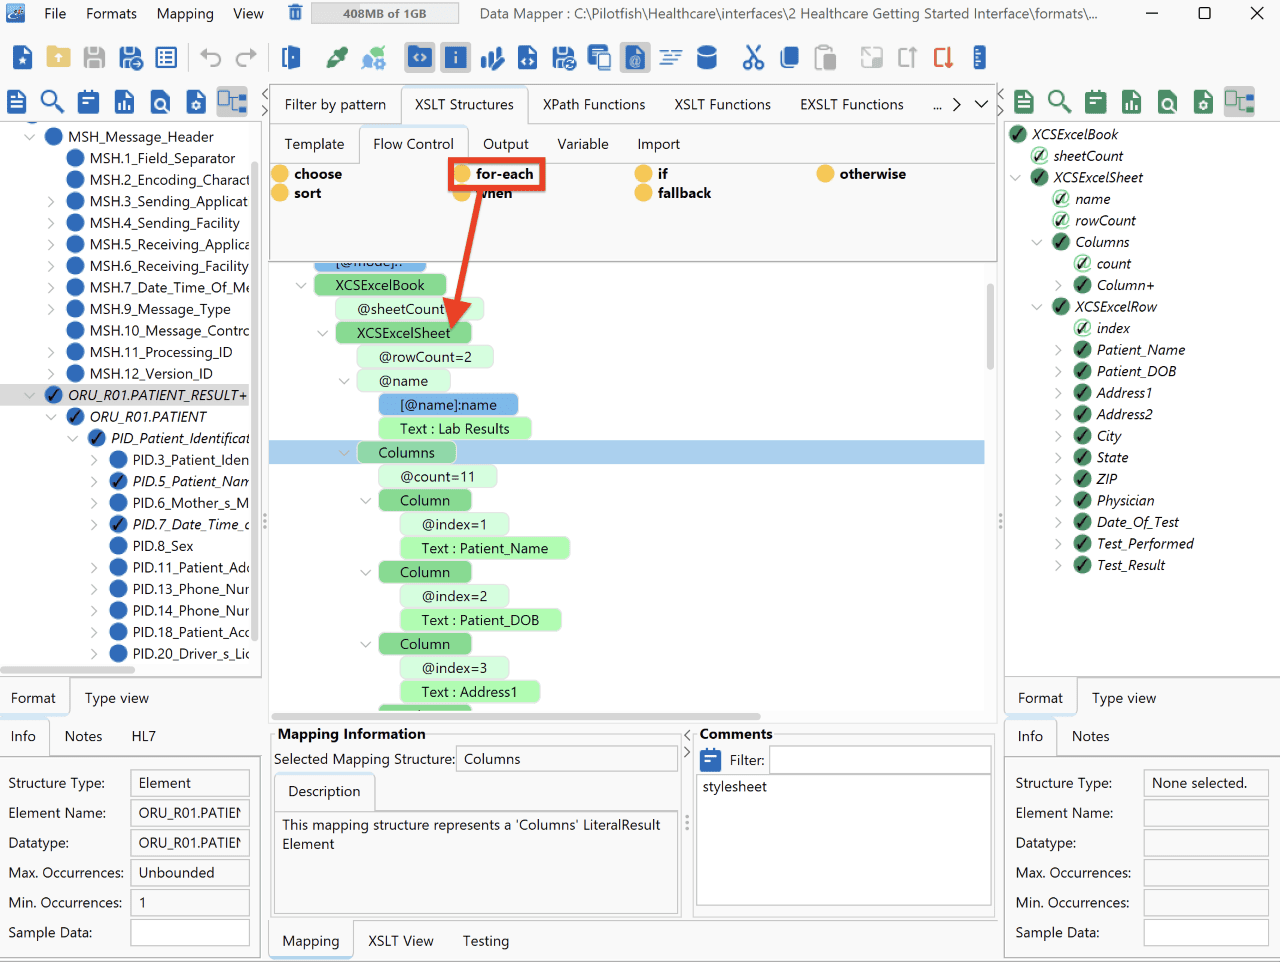Collapse the XCSExcelRow target node
1280x962 pixels.
click(1037, 307)
